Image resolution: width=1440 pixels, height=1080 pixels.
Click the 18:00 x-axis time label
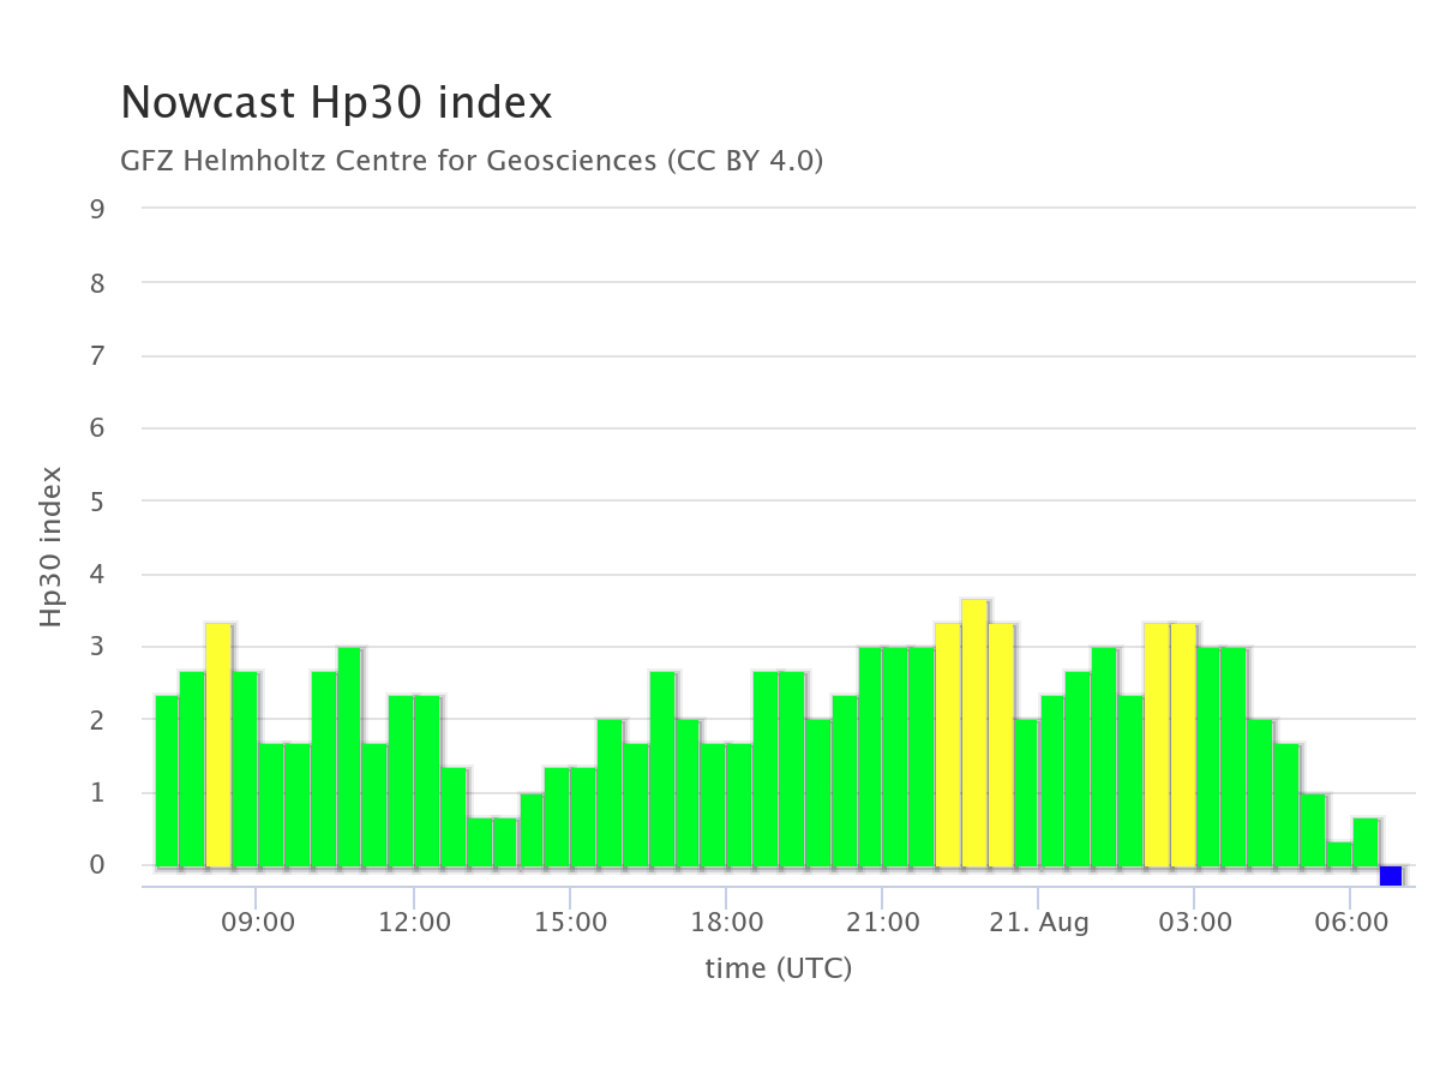[x=726, y=922]
